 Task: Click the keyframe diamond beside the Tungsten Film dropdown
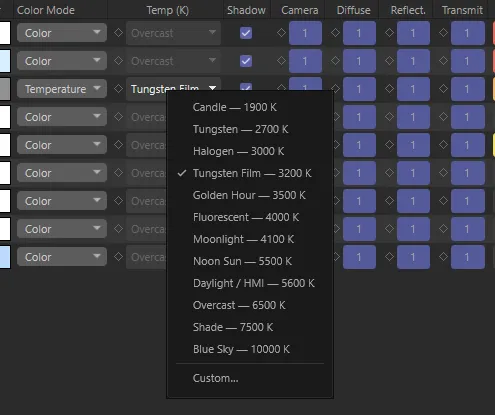pyautogui.click(x=118, y=89)
